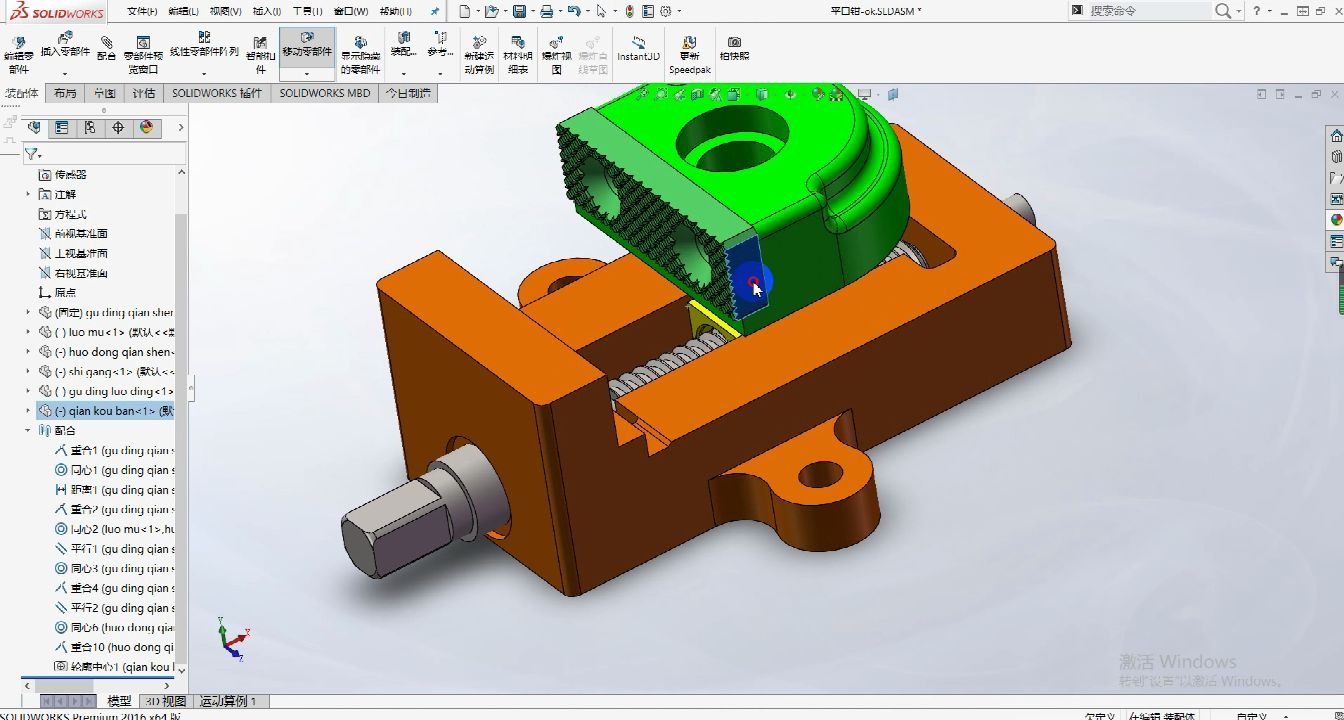This screenshot has width=1344, height=720.
Task: Expand the qian kou ban component node
Action: 27,410
